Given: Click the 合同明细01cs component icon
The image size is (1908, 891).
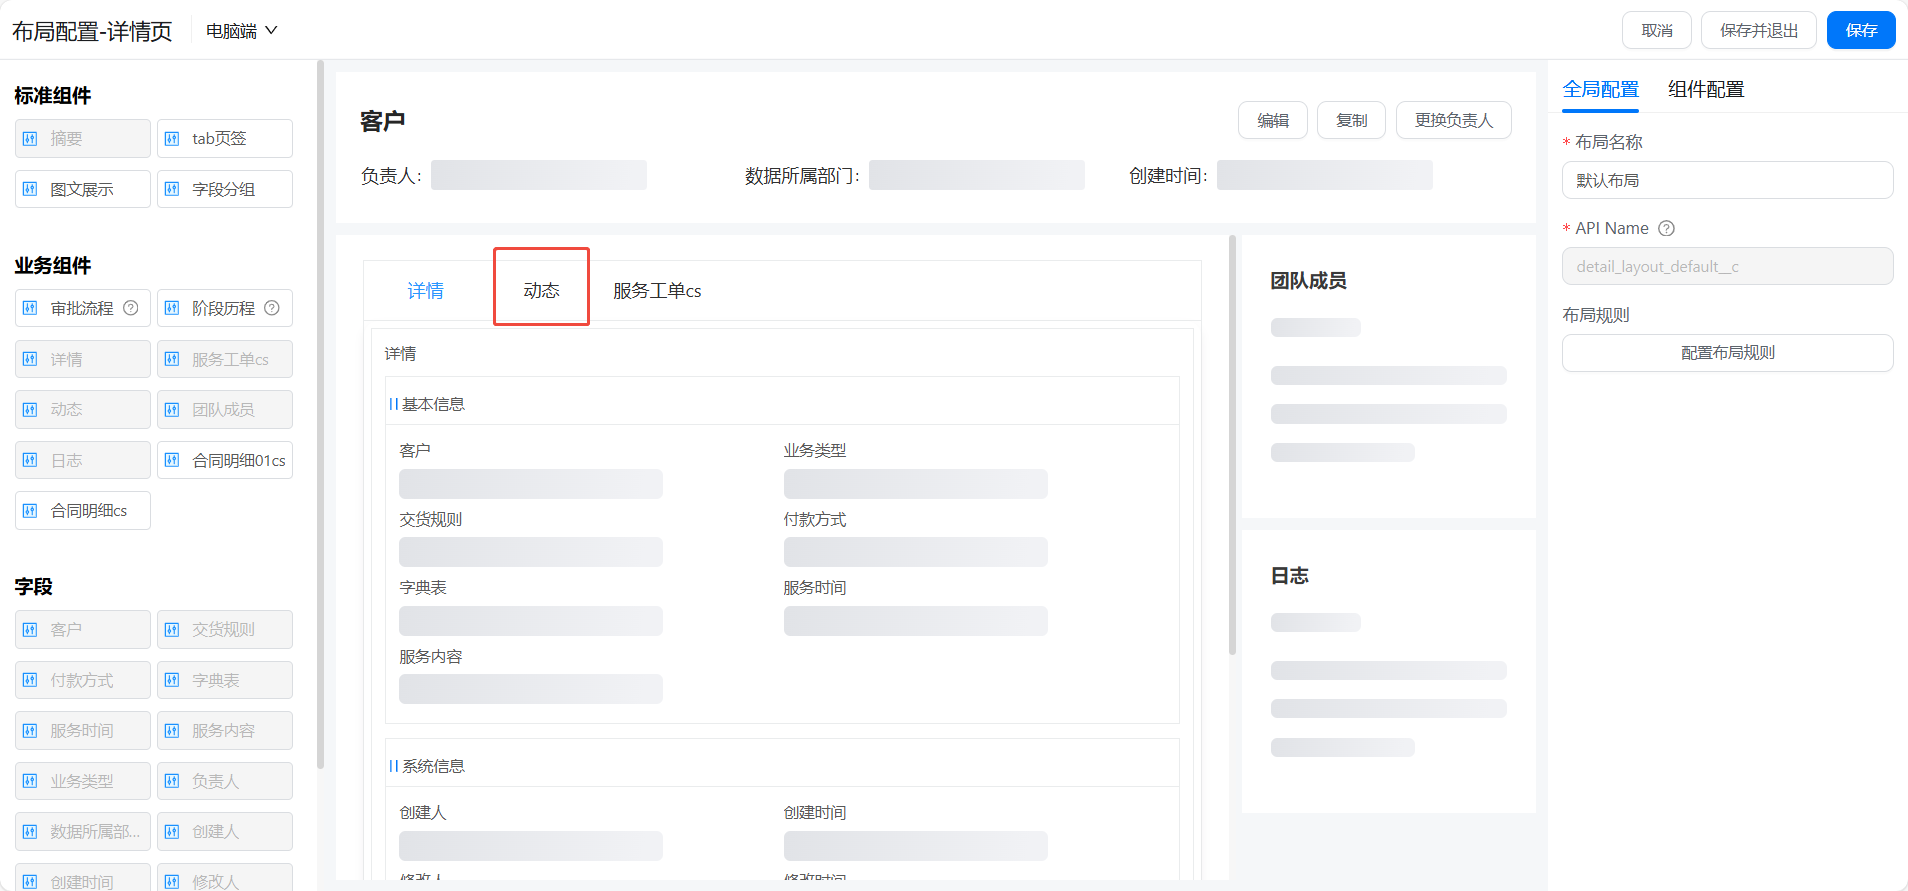Looking at the screenshot, I should [172, 460].
